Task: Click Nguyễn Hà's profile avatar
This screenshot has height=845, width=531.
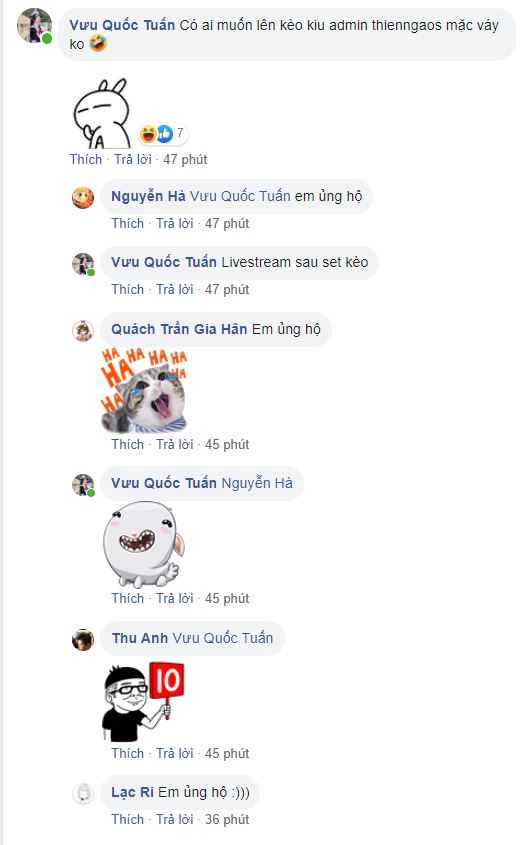Action: click(83, 197)
